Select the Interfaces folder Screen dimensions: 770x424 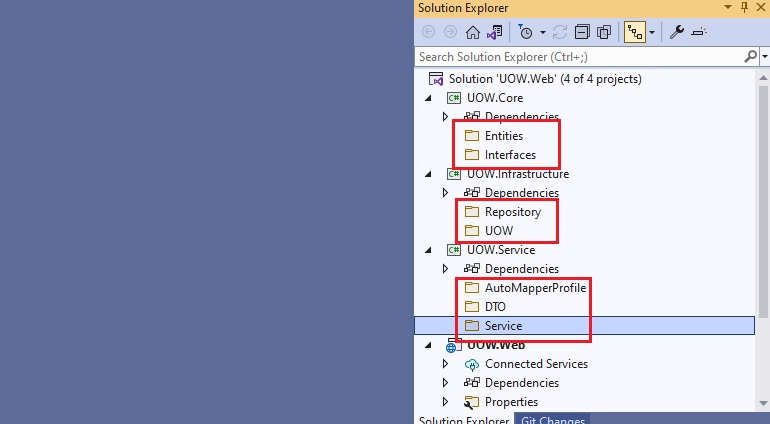(510, 155)
